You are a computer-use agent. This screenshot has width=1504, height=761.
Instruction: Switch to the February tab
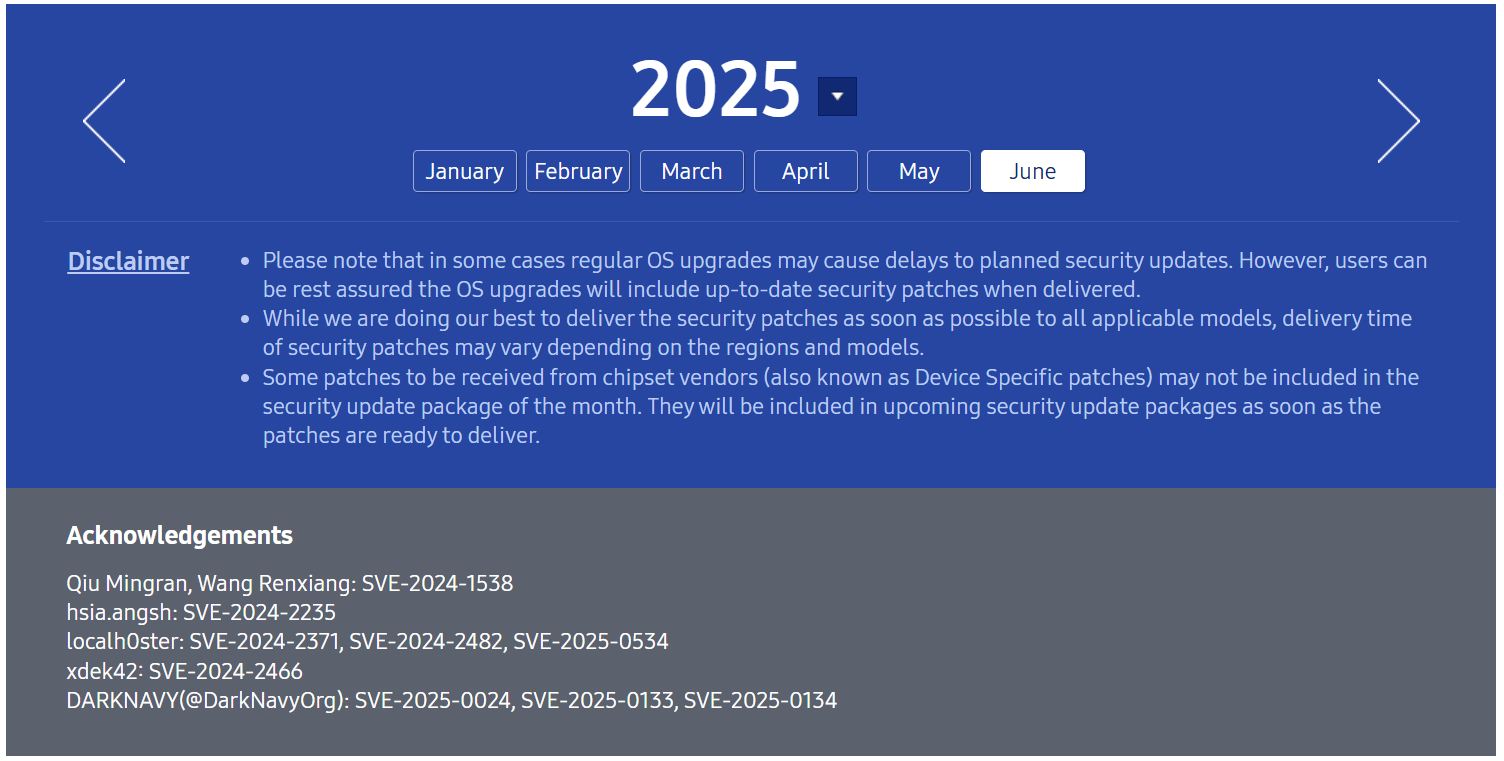pyautogui.click(x=578, y=171)
